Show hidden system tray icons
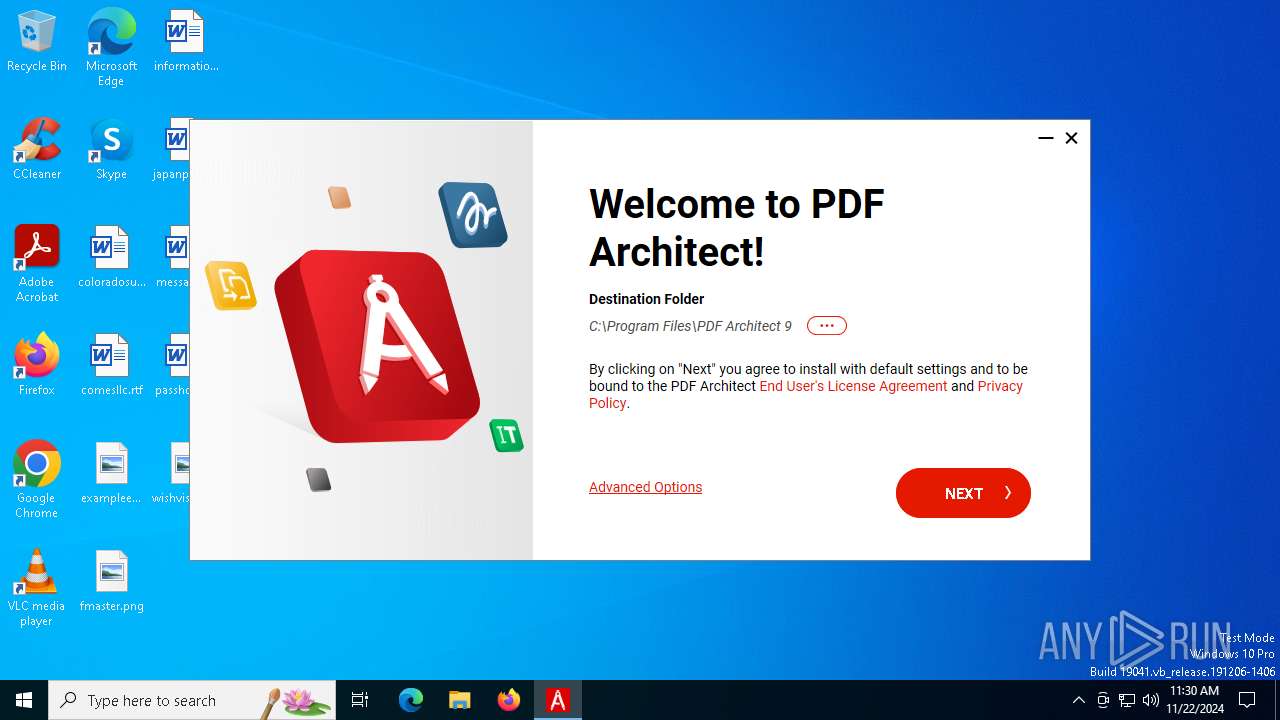The height and width of the screenshot is (720, 1280). [x=1078, y=700]
